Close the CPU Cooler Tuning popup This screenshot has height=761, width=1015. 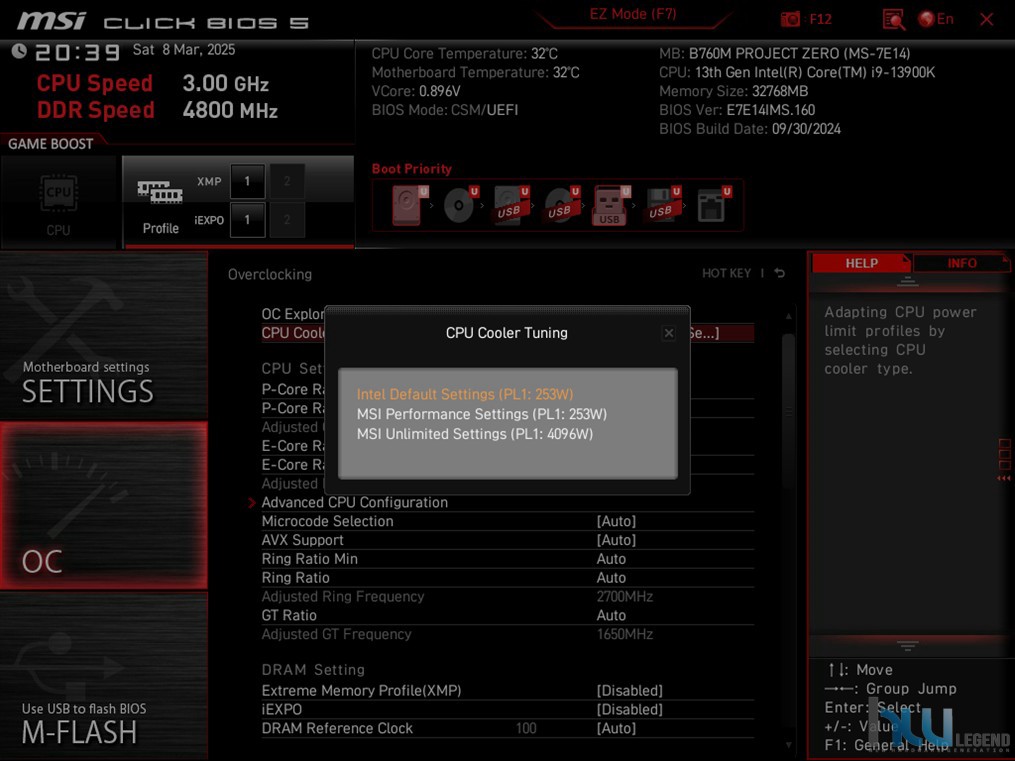click(x=669, y=333)
